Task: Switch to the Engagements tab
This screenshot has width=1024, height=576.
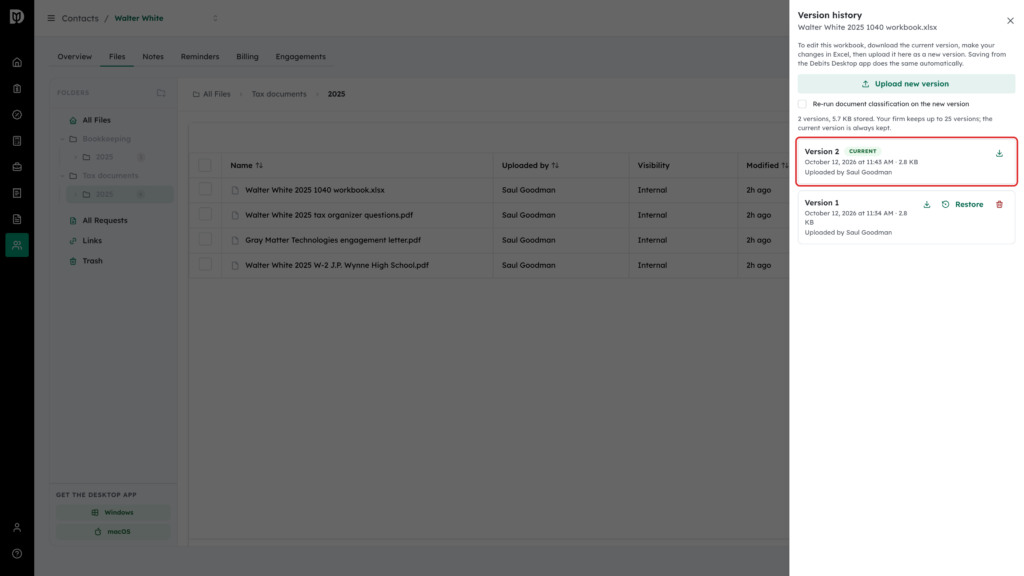Action: pos(300,57)
